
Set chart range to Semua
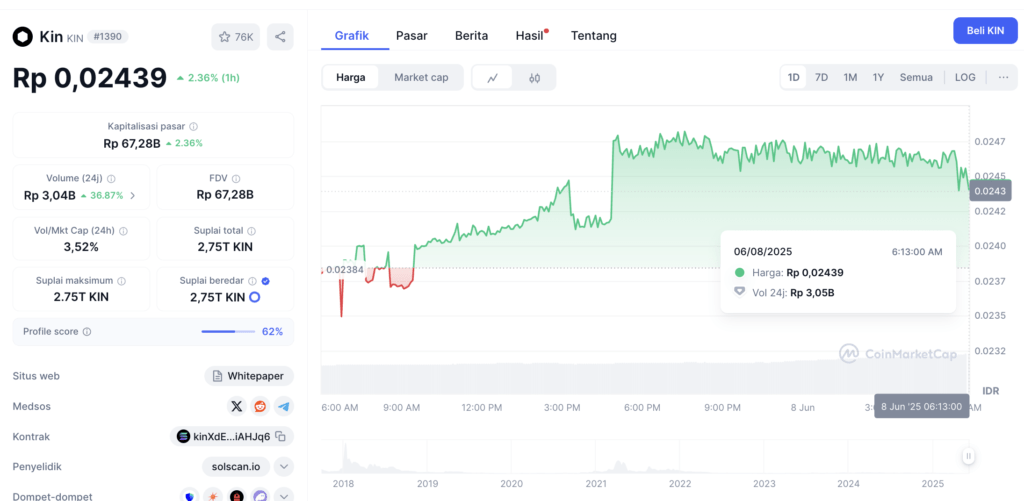coord(916,77)
